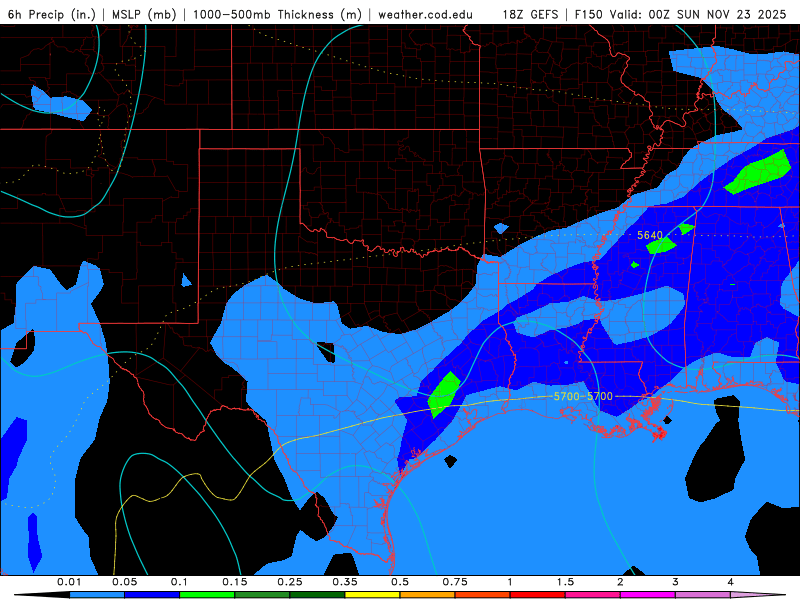Click the 0.35 legend value

345,582
